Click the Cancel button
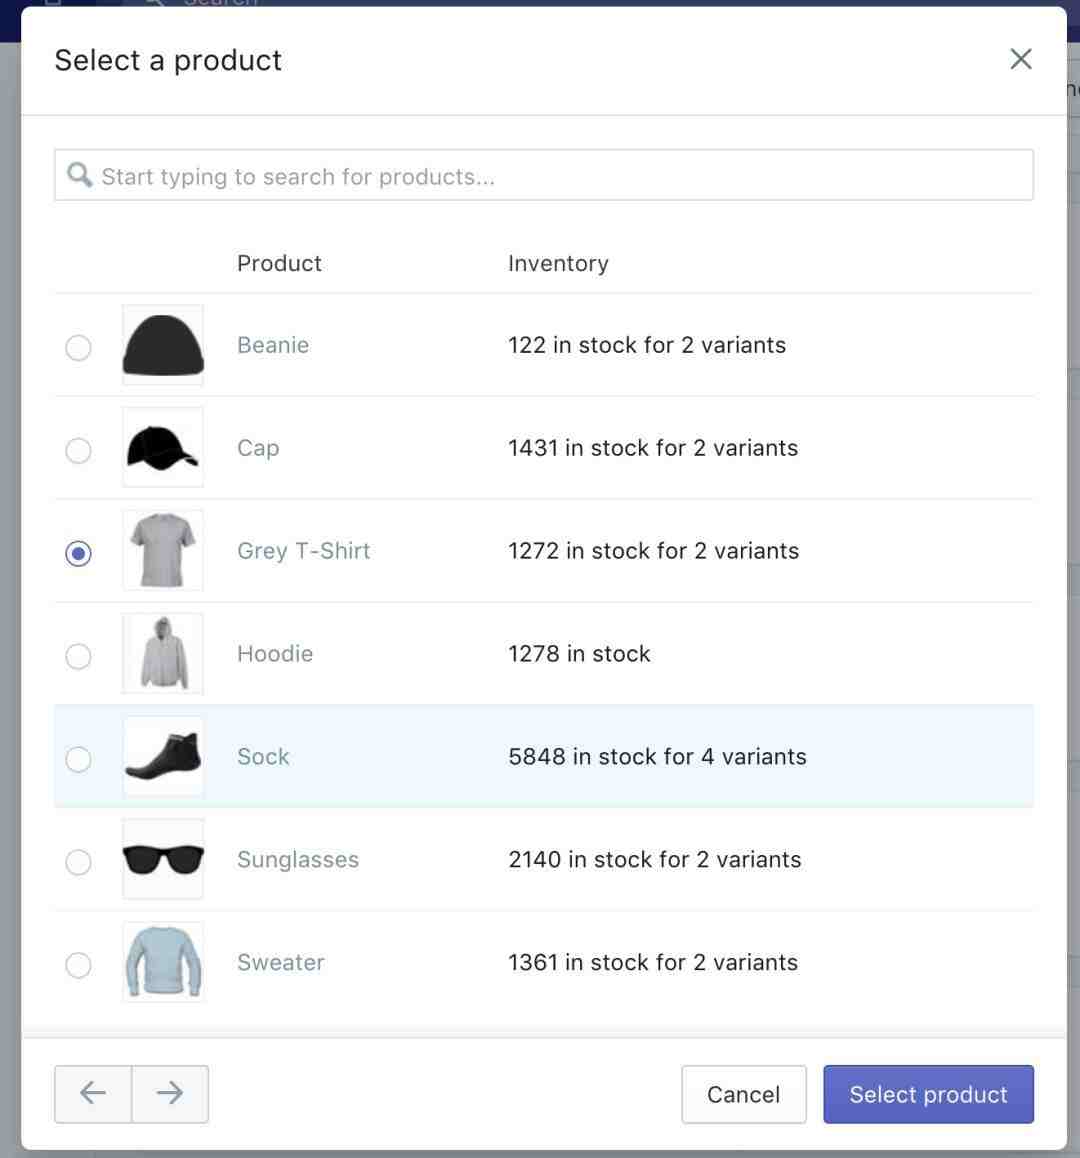Screen dimensions: 1080x1158 point(743,1094)
